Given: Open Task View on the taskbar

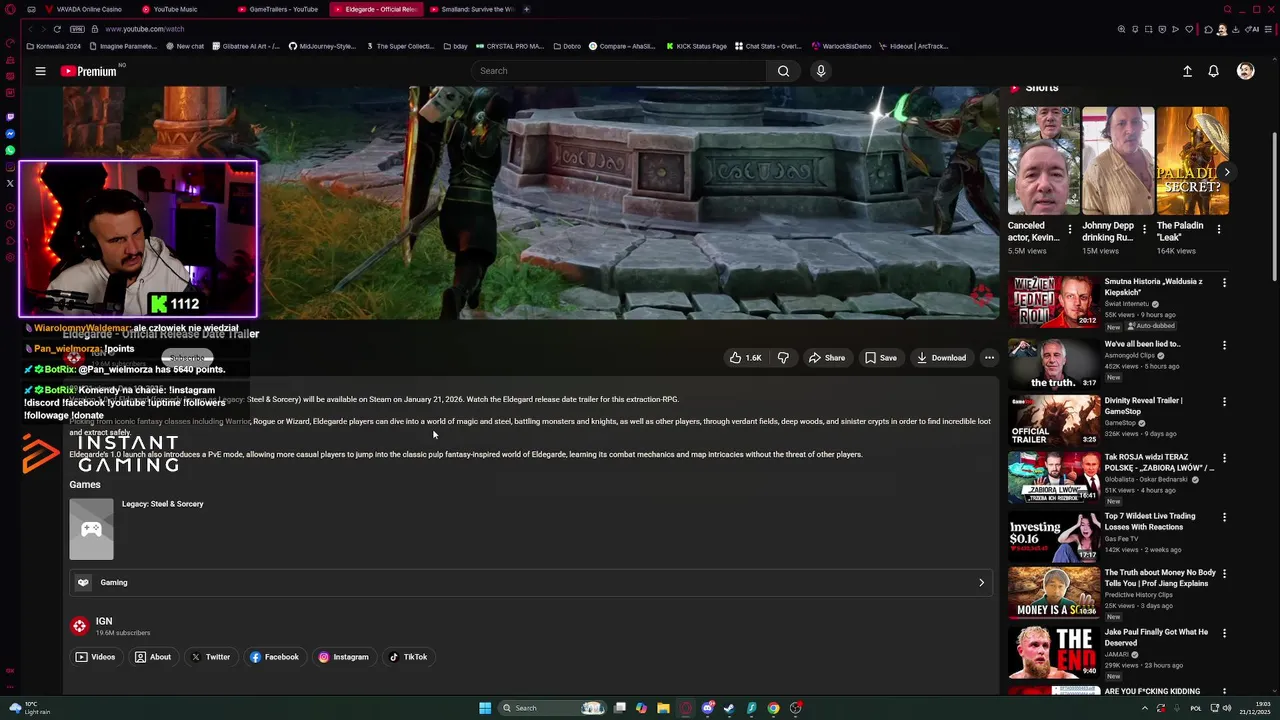Looking at the screenshot, I should pos(620,708).
